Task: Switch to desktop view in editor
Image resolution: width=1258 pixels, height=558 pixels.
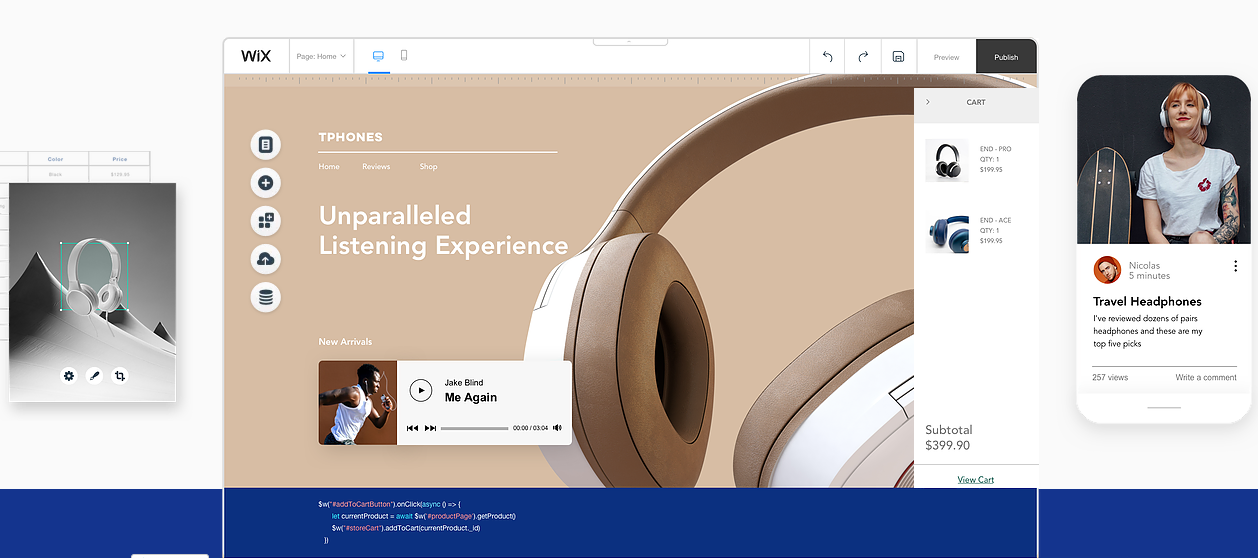Action: [378, 56]
